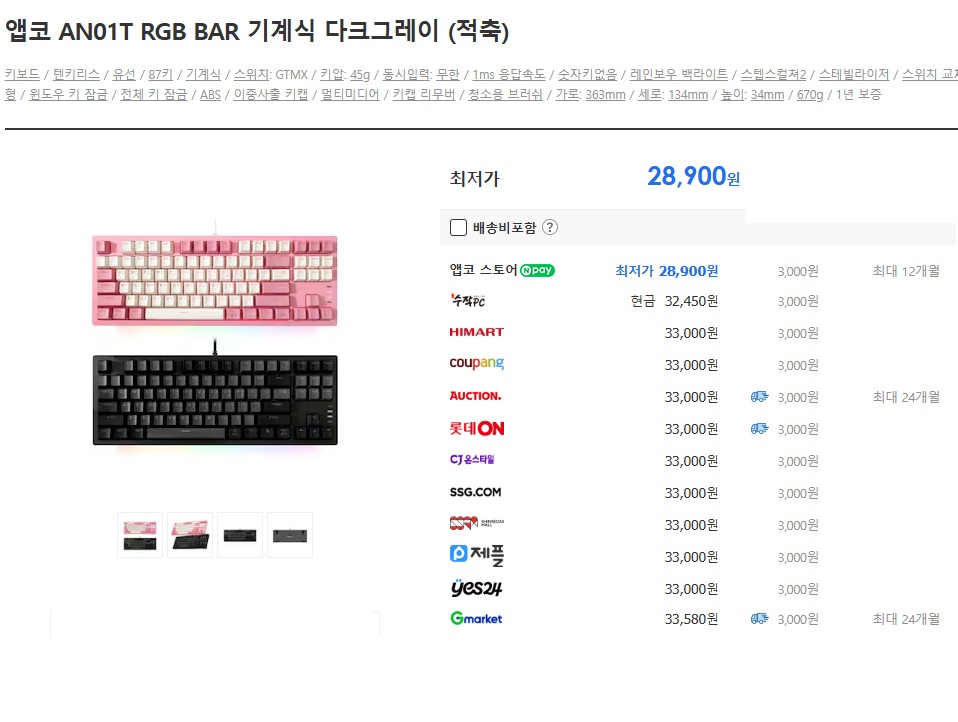Select second thumbnail with angled keyboards
The height and width of the screenshot is (722, 958).
click(x=190, y=535)
